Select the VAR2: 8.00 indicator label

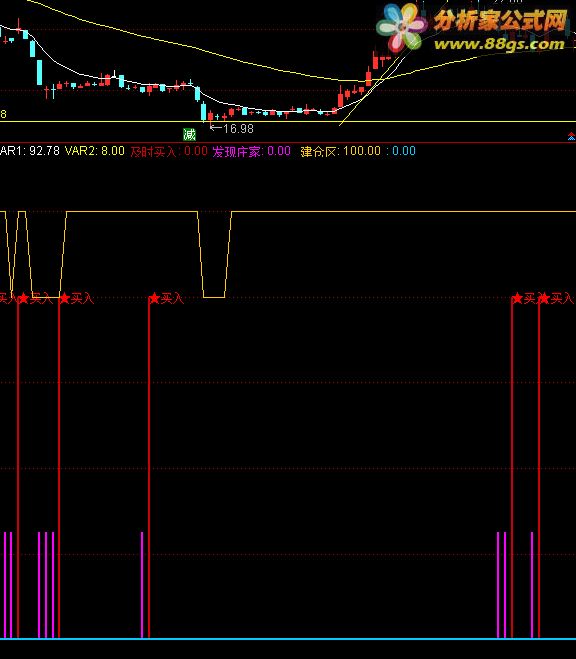coord(95,151)
